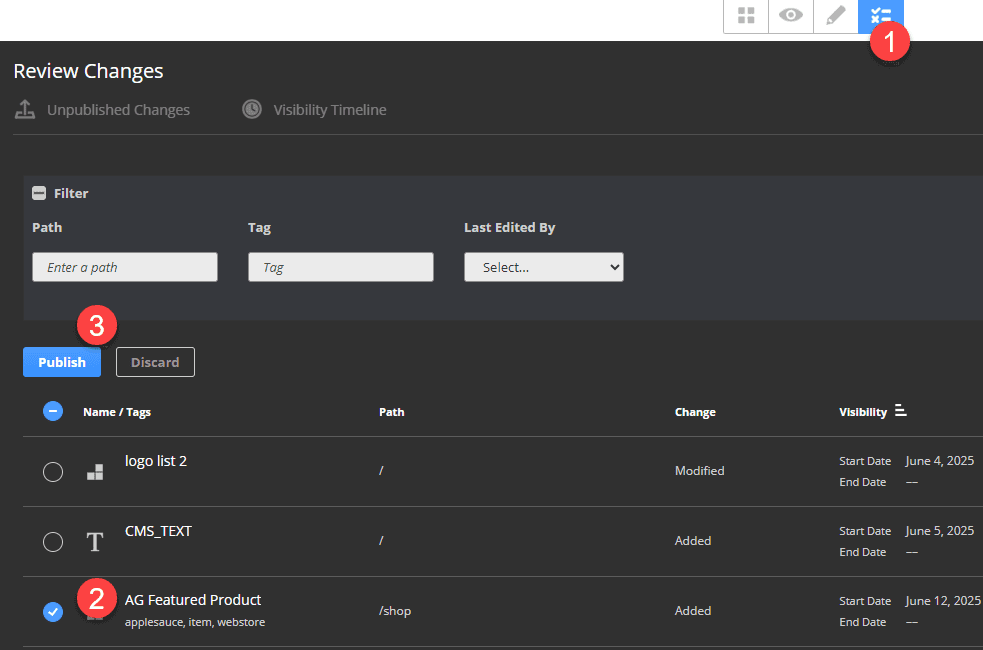Image resolution: width=983 pixels, height=650 pixels.
Task: Open the Last Edited By dropdown
Action: coord(544,267)
